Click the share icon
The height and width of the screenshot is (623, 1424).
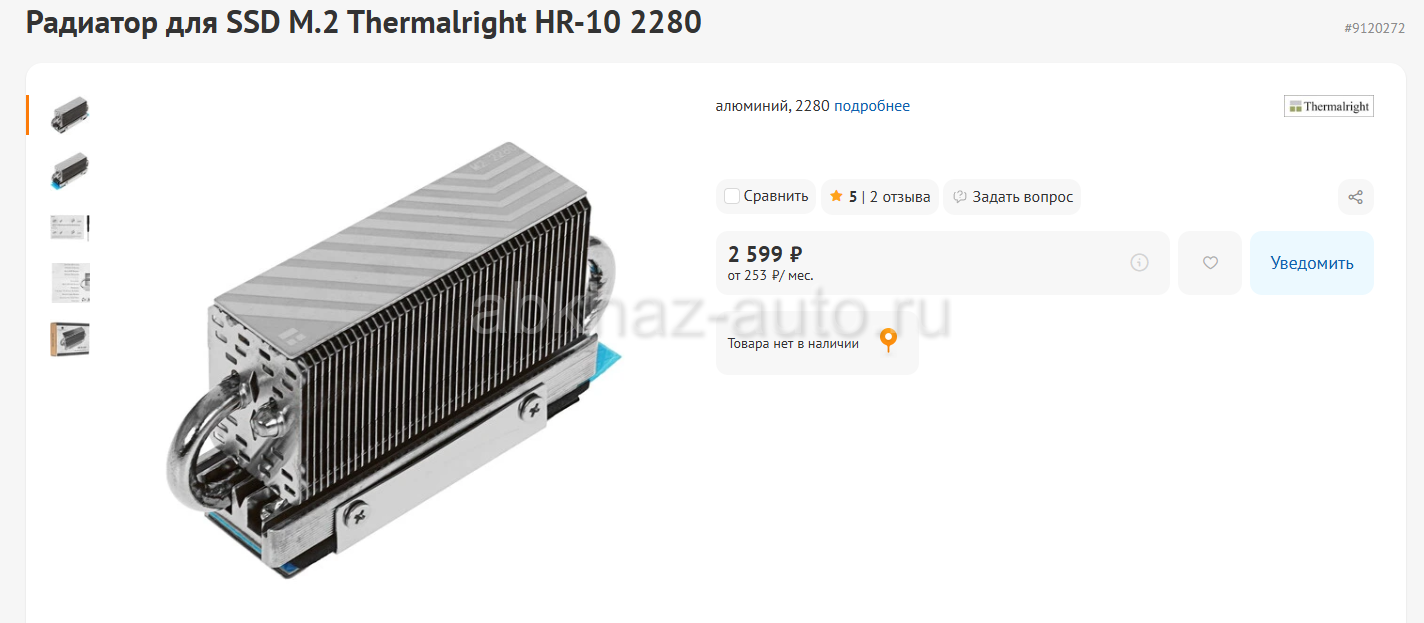pos(1355,197)
